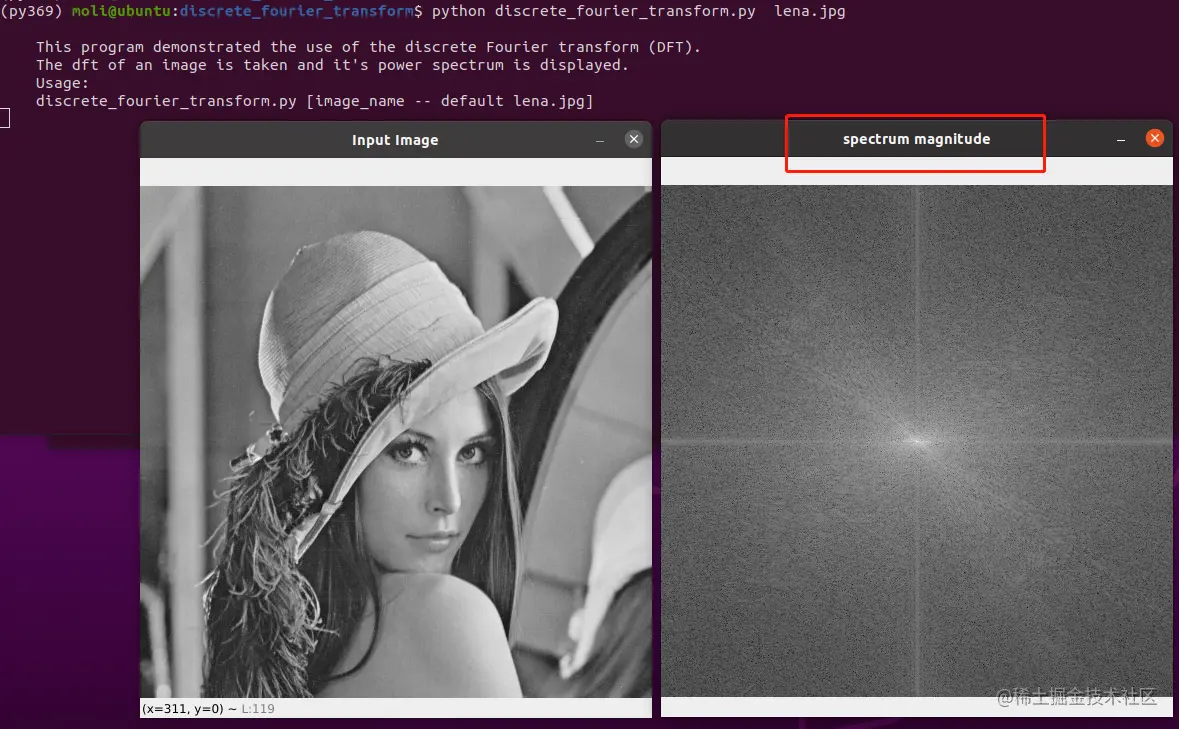This screenshot has height=729, width=1179.
Task: Click the terminal line 'The dft of an image'
Action: pyautogui.click(x=332, y=65)
